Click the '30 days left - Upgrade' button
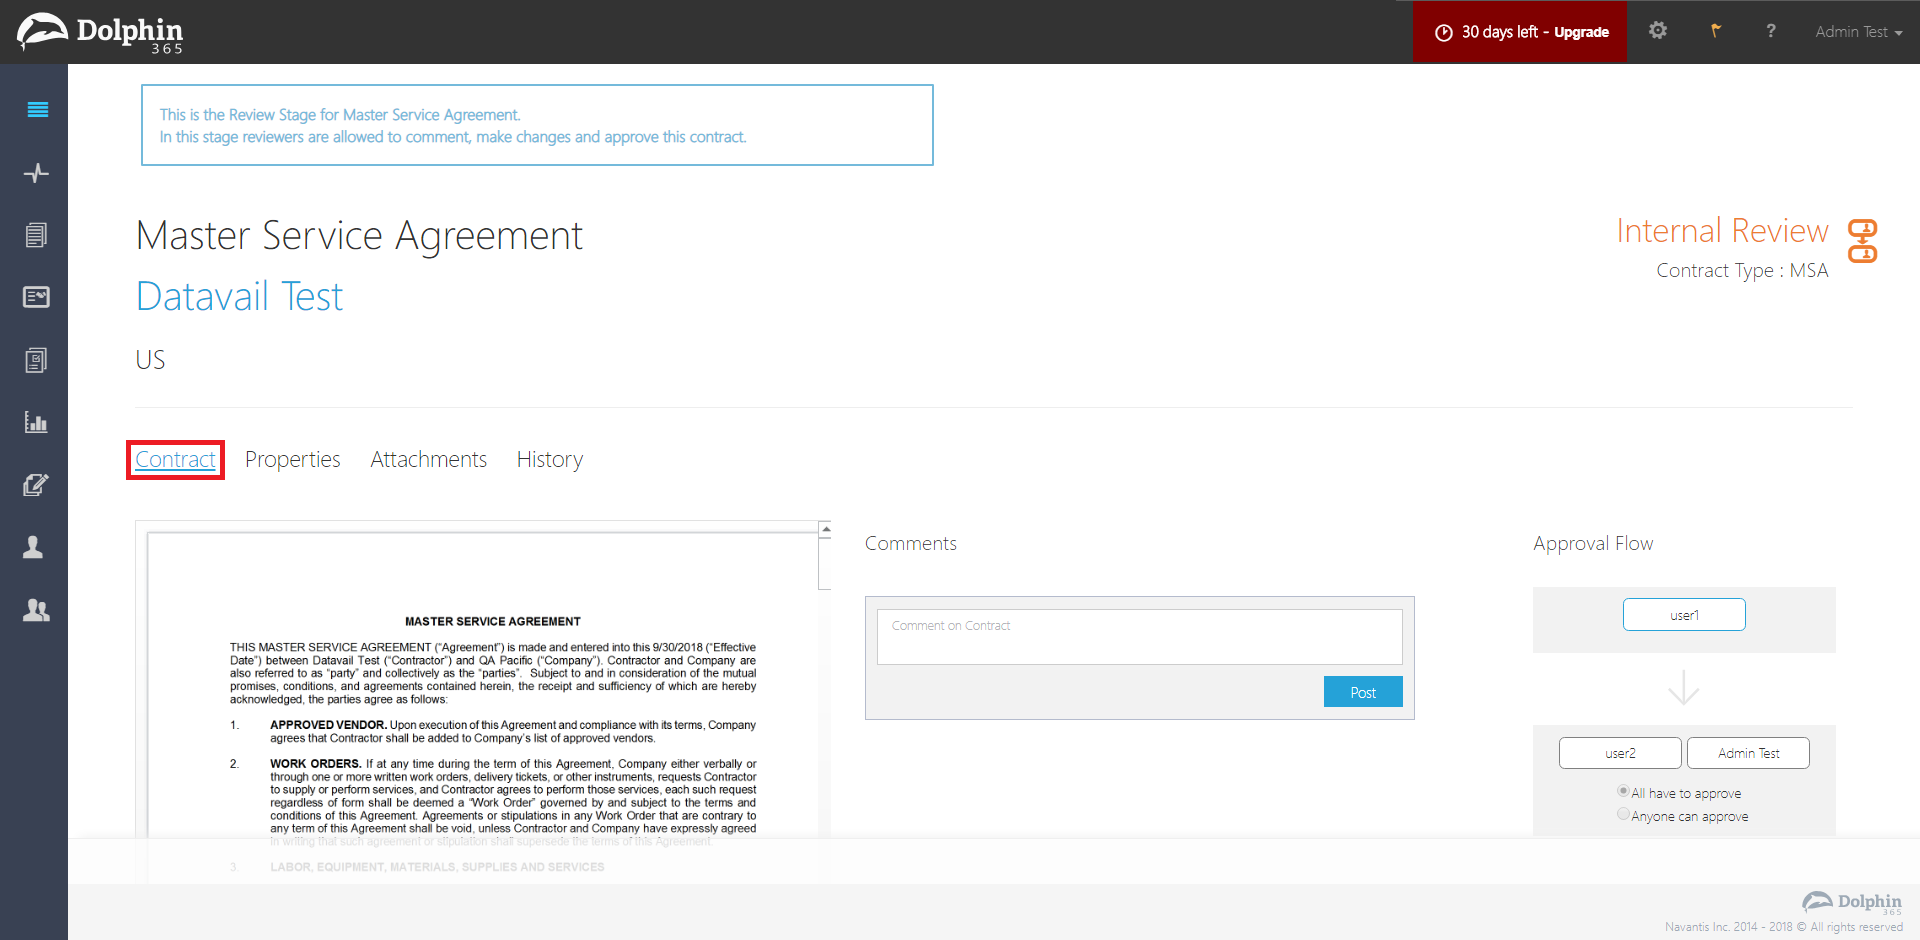1920x940 pixels. coord(1520,32)
